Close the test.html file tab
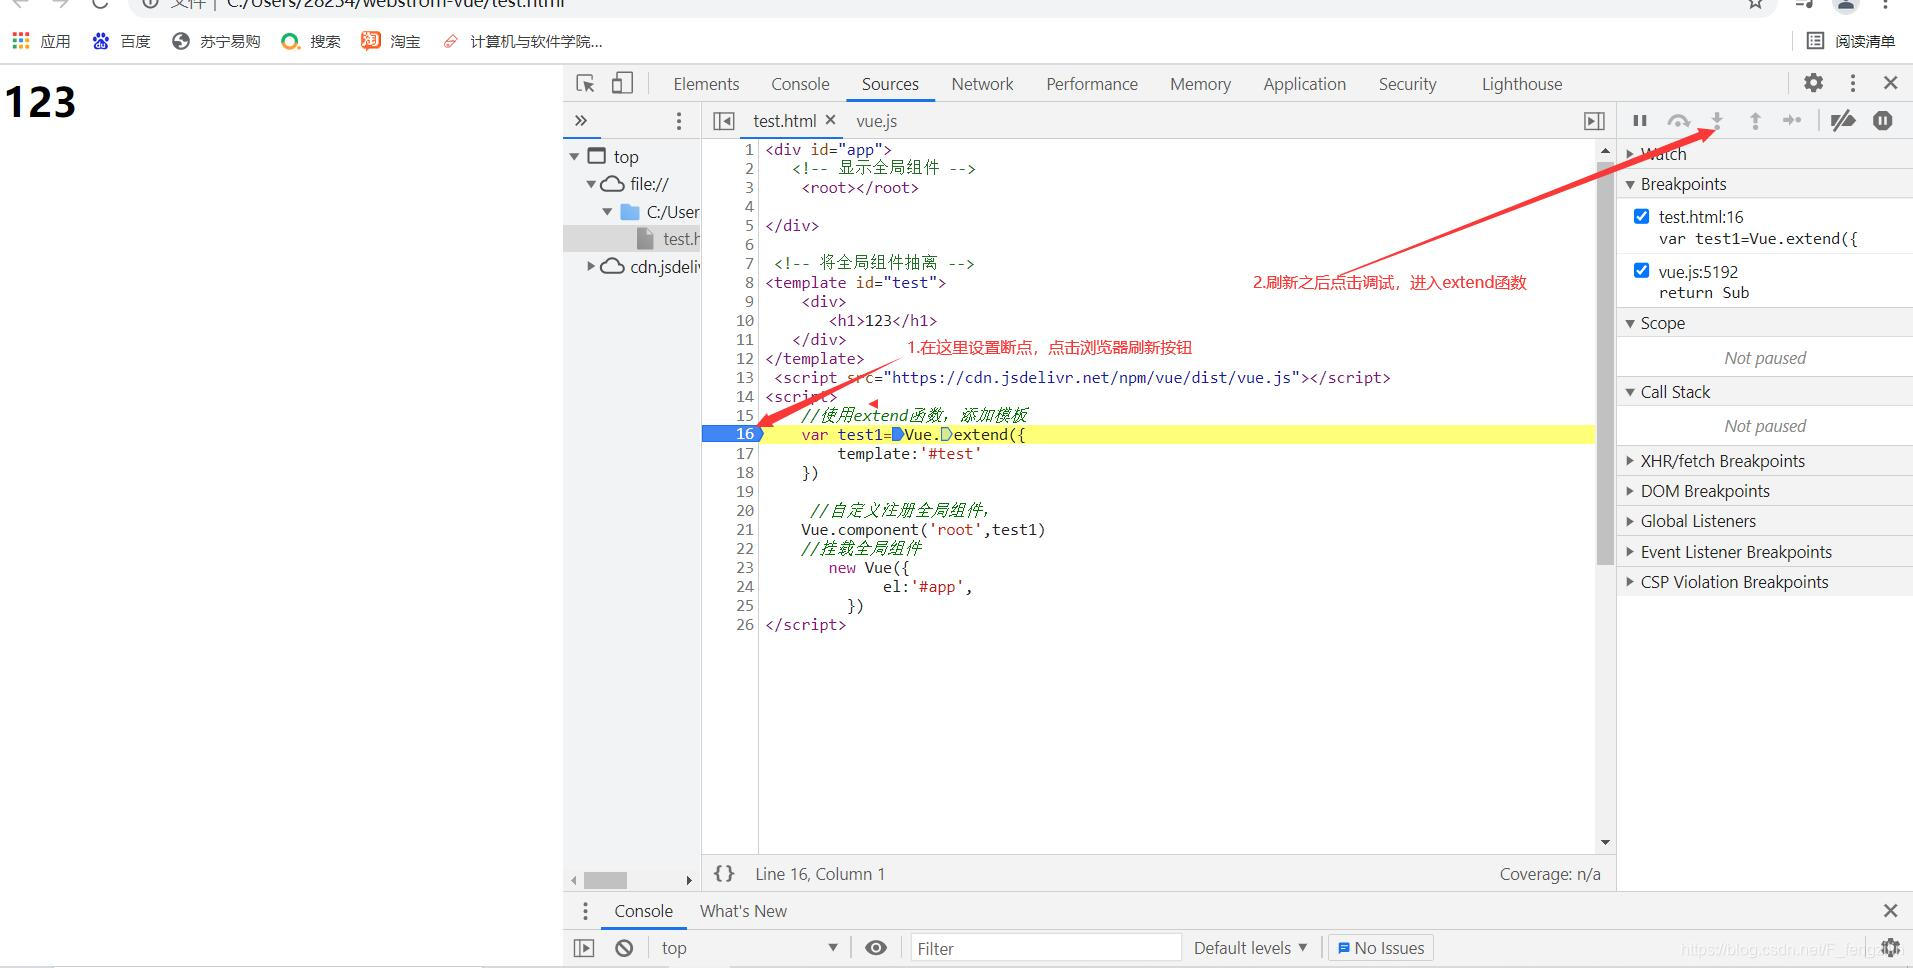 point(830,120)
